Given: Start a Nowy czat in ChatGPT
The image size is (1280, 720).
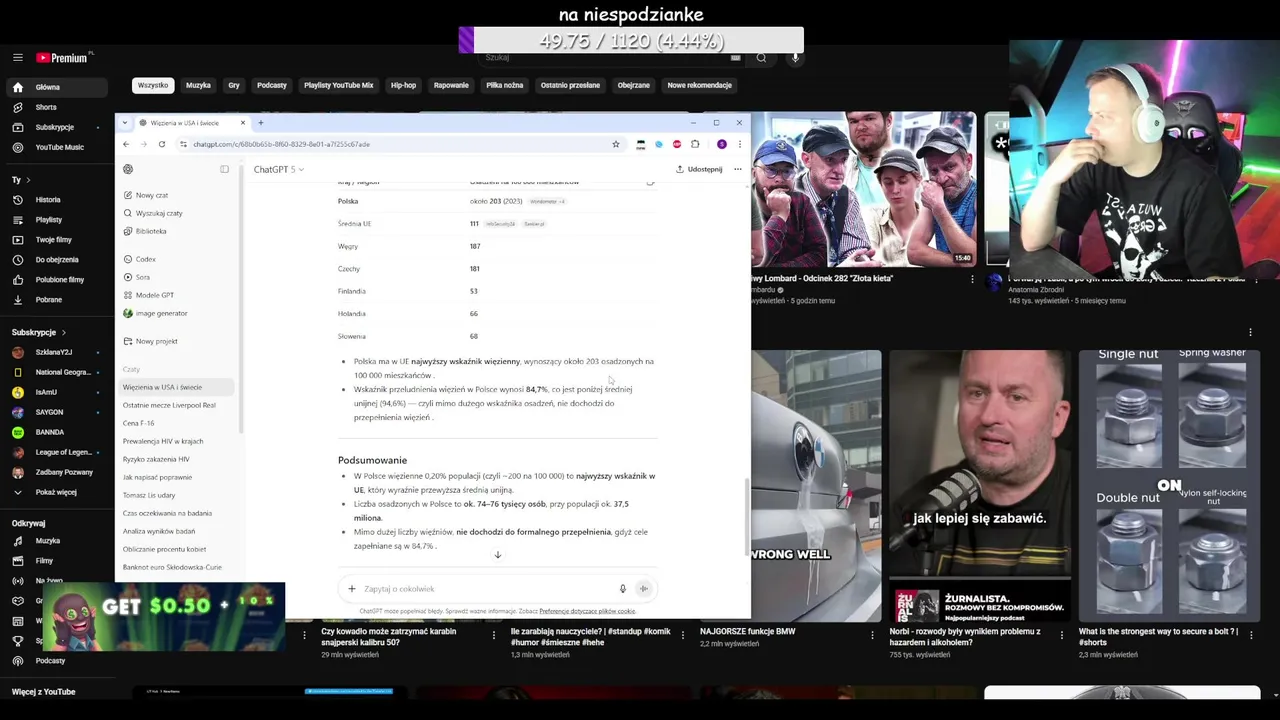Looking at the screenshot, I should coord(152,195).
